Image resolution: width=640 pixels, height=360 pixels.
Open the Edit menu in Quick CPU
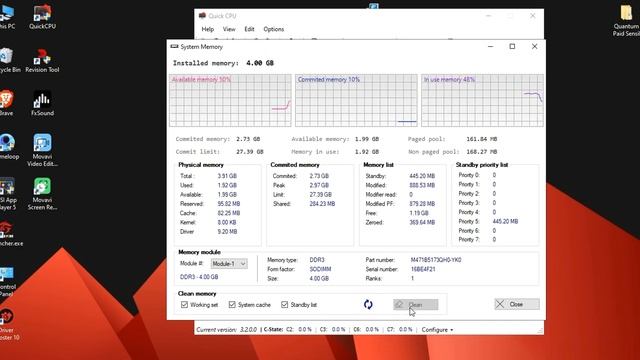click(x=249, y=29)
